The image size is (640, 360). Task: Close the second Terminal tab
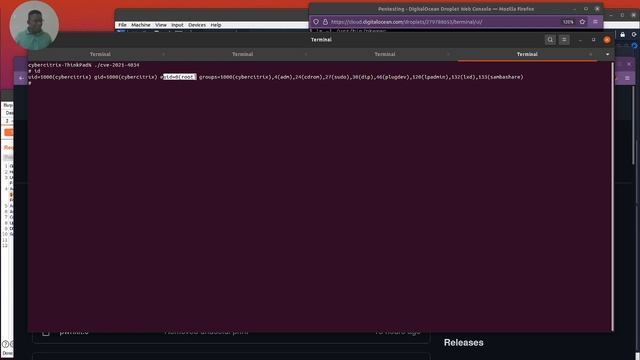pos(306,54)
